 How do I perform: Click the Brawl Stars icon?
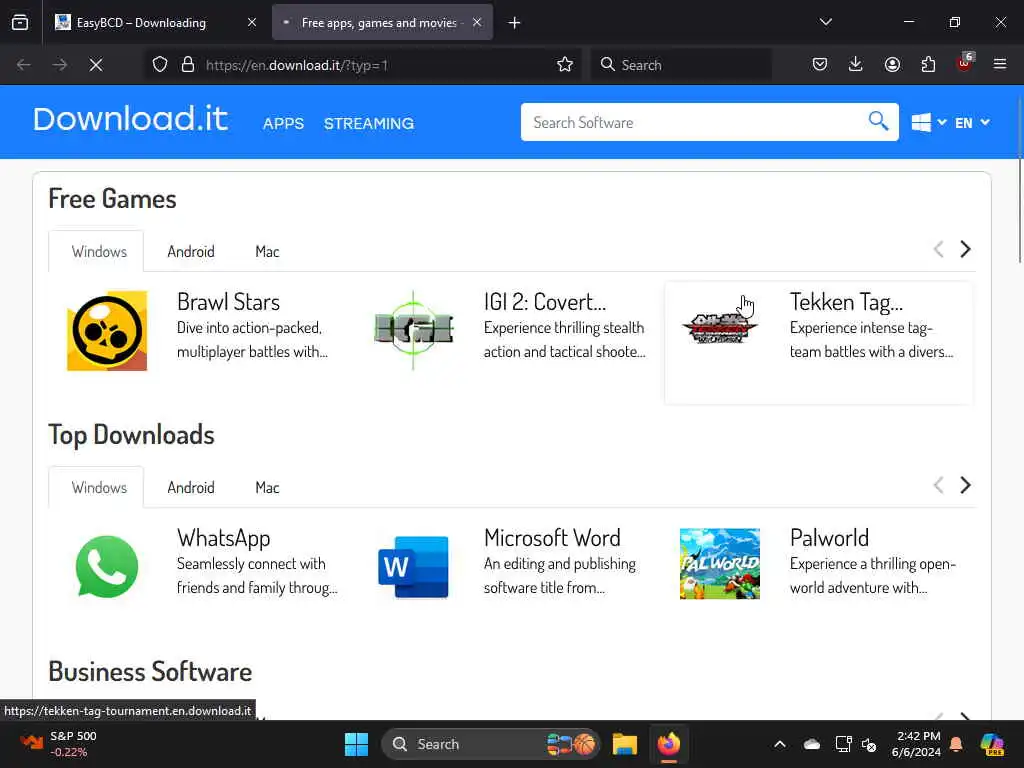click(x=107, y=330)
